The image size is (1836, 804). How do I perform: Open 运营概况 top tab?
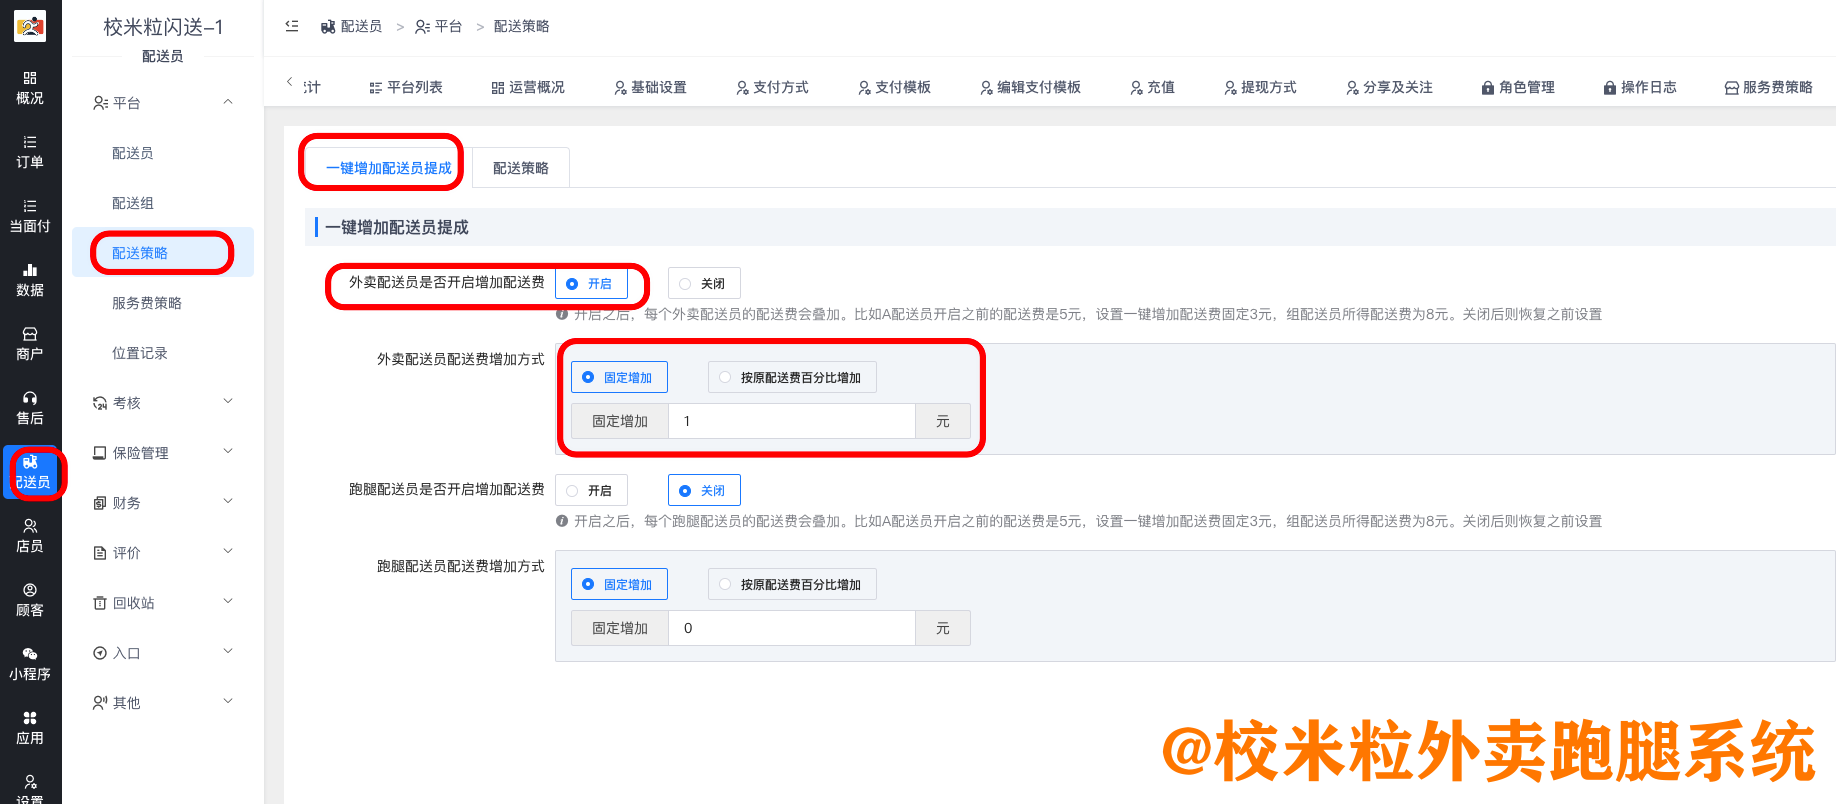[x=528, y=87]
